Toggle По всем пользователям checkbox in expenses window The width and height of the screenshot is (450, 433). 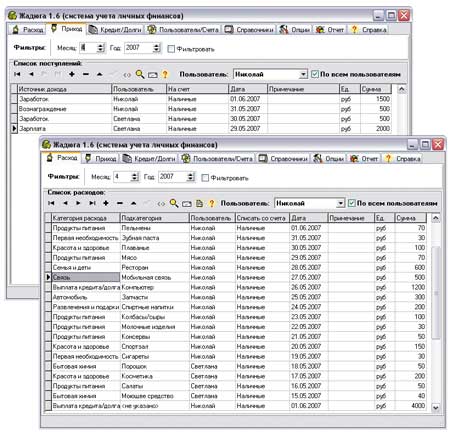(x=351, y=203)
